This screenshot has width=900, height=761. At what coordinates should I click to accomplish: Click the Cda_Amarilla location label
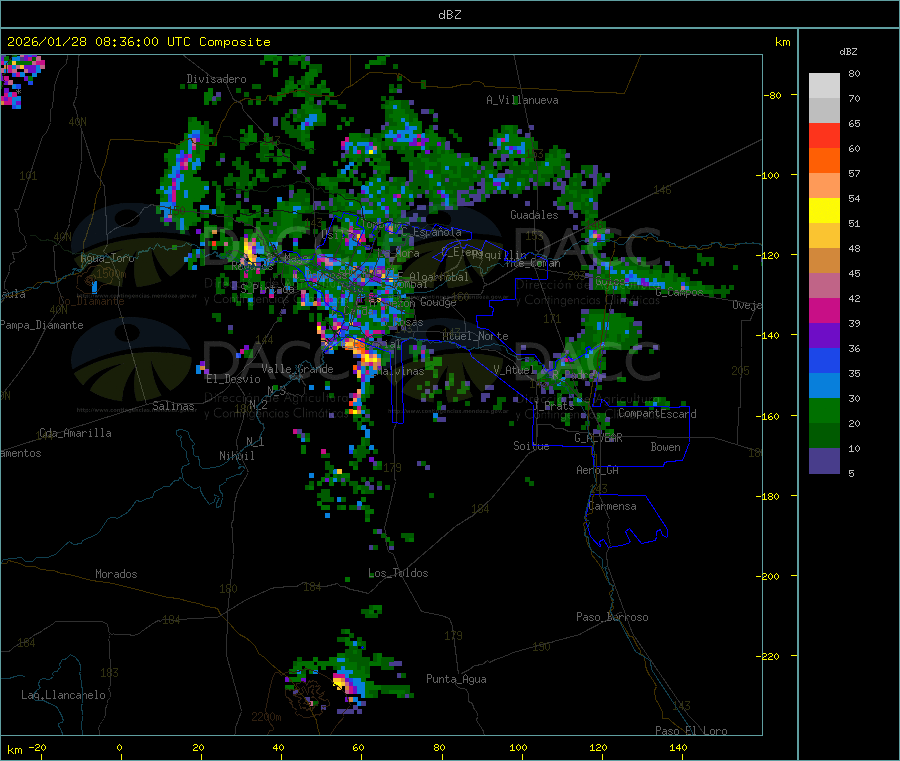point(75,433)
